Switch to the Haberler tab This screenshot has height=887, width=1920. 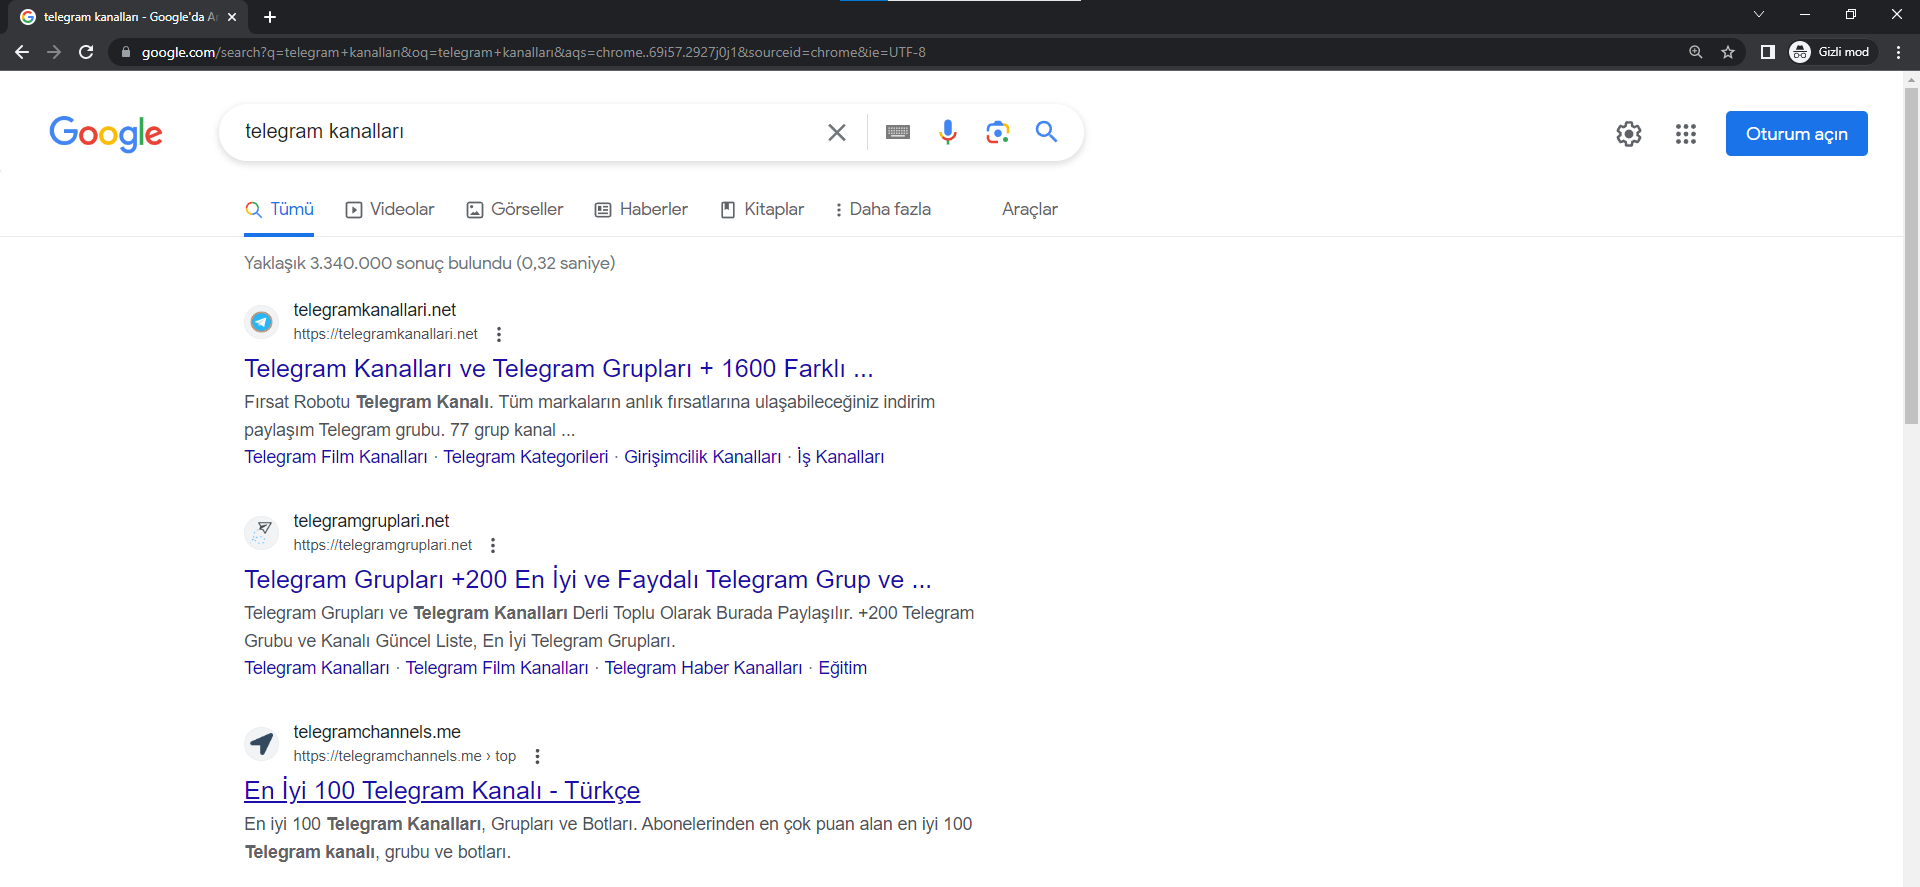click(x=641, y=209)
